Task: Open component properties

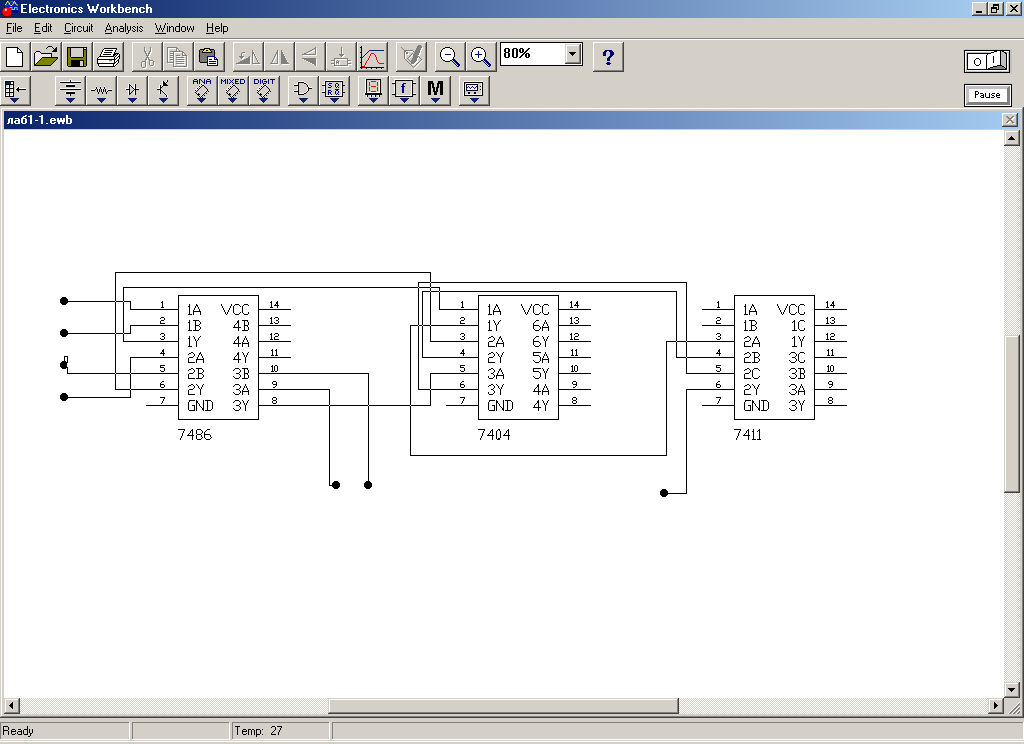Action: pos(411,57)
